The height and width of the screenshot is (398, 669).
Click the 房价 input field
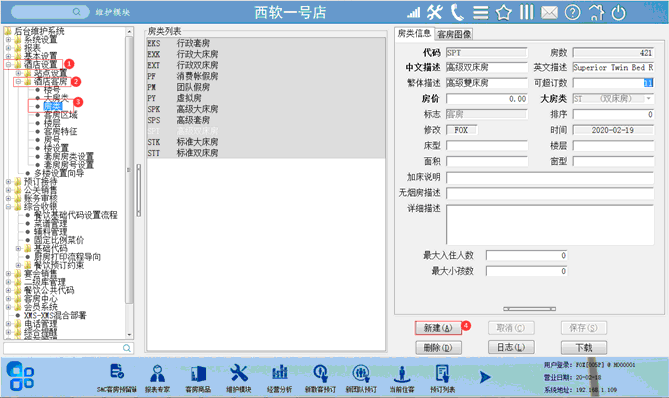point(486,99)
